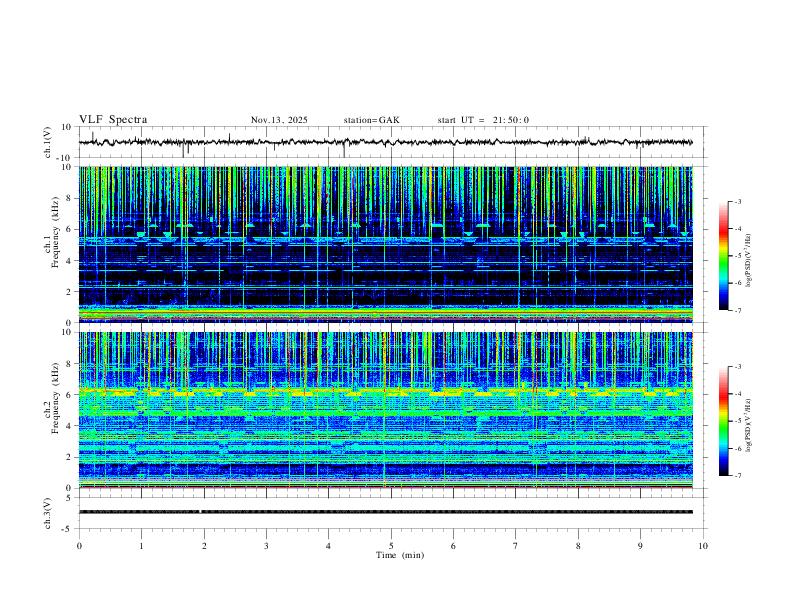Click the "4" kHz tick on the ch.1 spectrogram

click(70, 261)
